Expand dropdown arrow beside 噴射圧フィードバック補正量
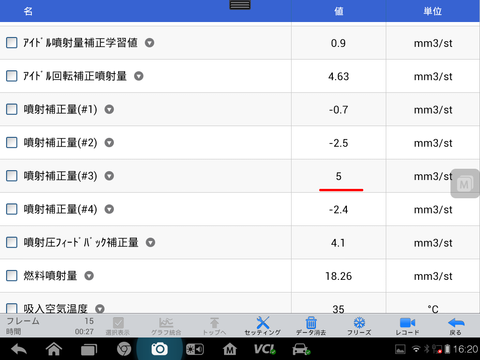 150,242
